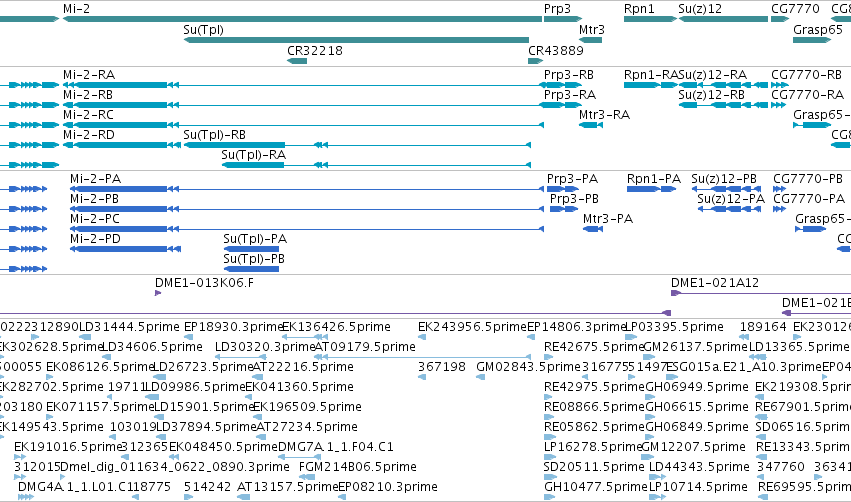Click the CG7770-RB transcript label
Image resolution: width=851 pixels, height=502 pixels.
[806, 75]
